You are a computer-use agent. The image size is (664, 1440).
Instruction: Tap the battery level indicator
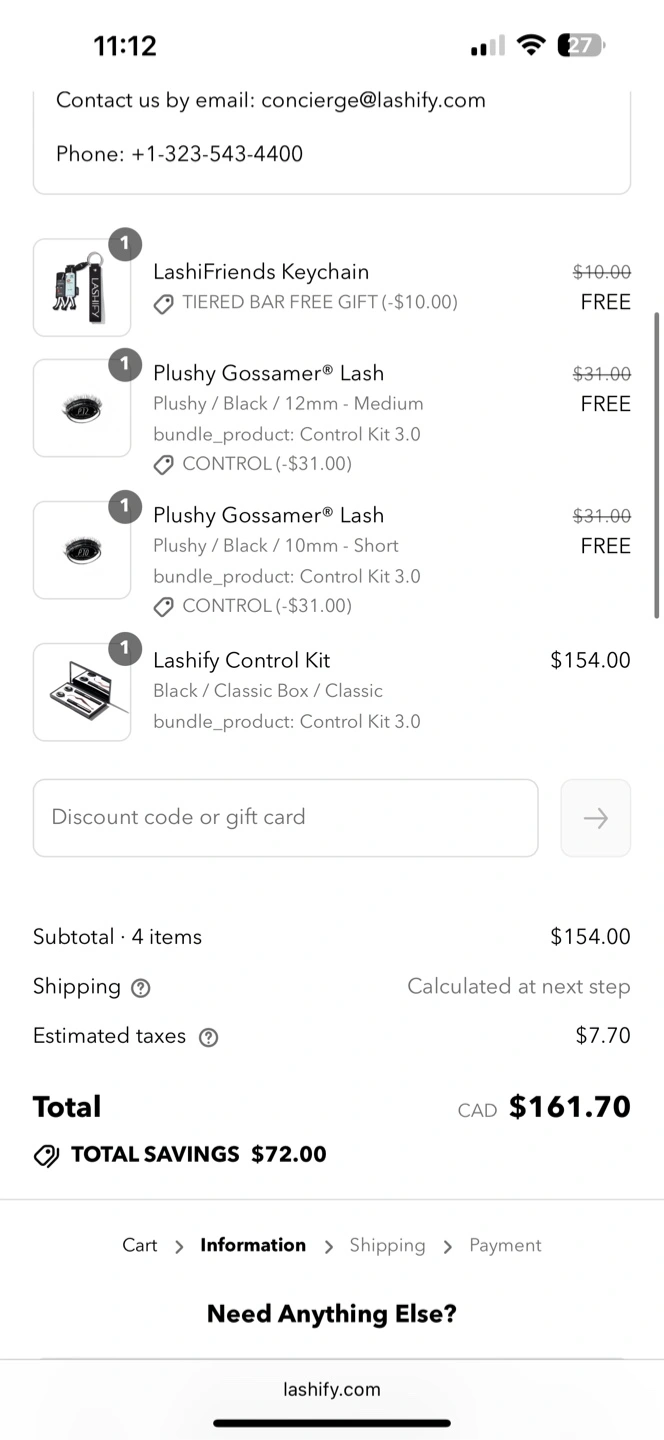click(x=581, y=45)
